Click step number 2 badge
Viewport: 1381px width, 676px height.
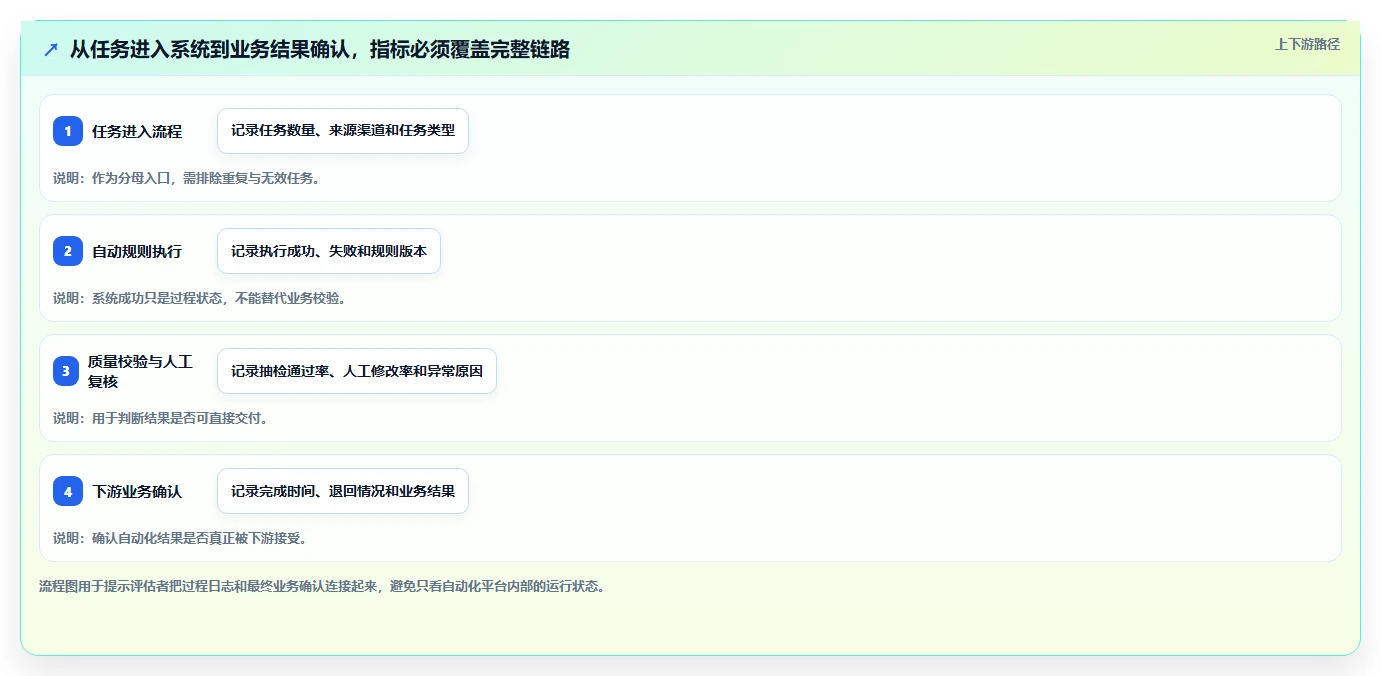(x=68, y=251)
